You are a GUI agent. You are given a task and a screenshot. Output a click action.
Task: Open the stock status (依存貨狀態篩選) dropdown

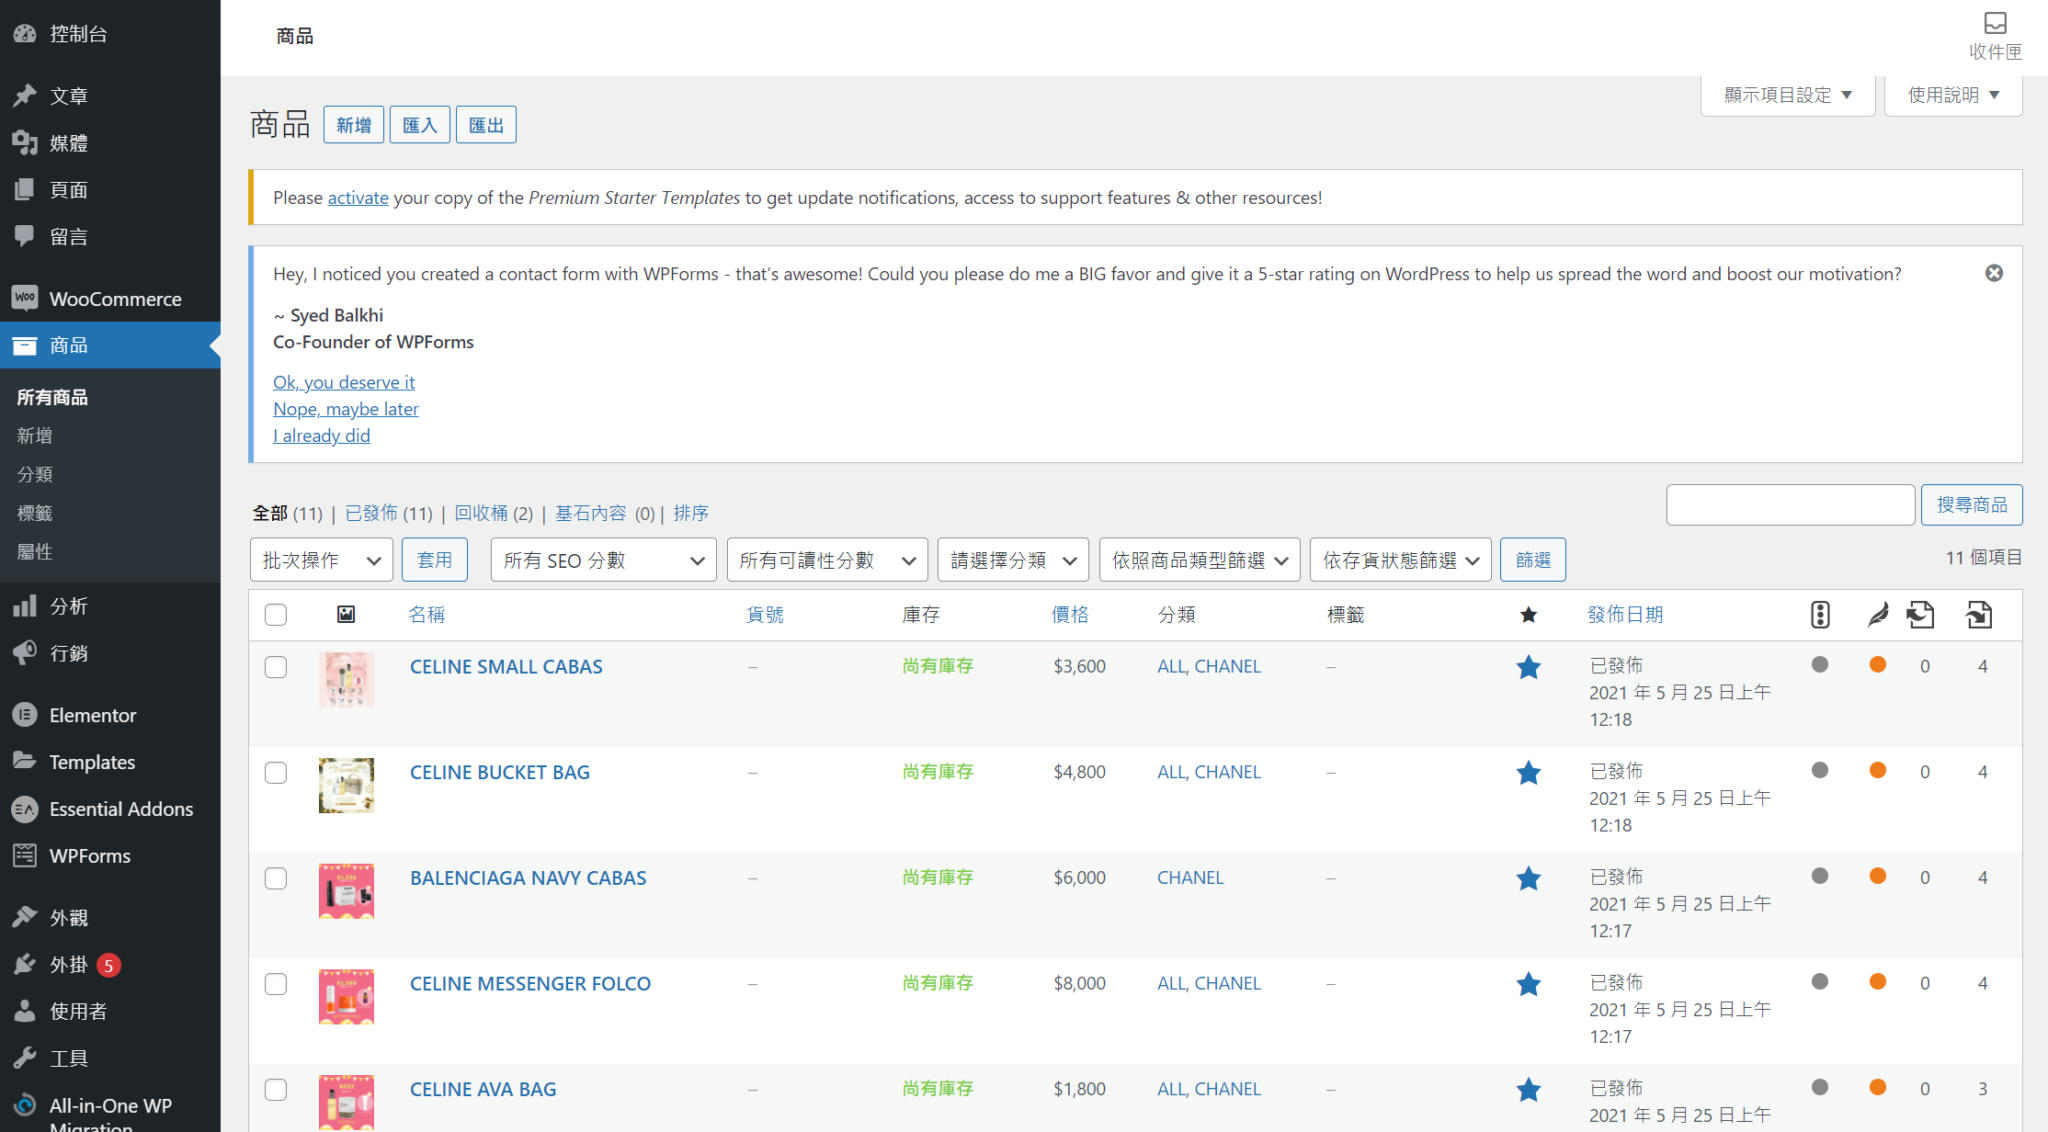coord(1399,559)
